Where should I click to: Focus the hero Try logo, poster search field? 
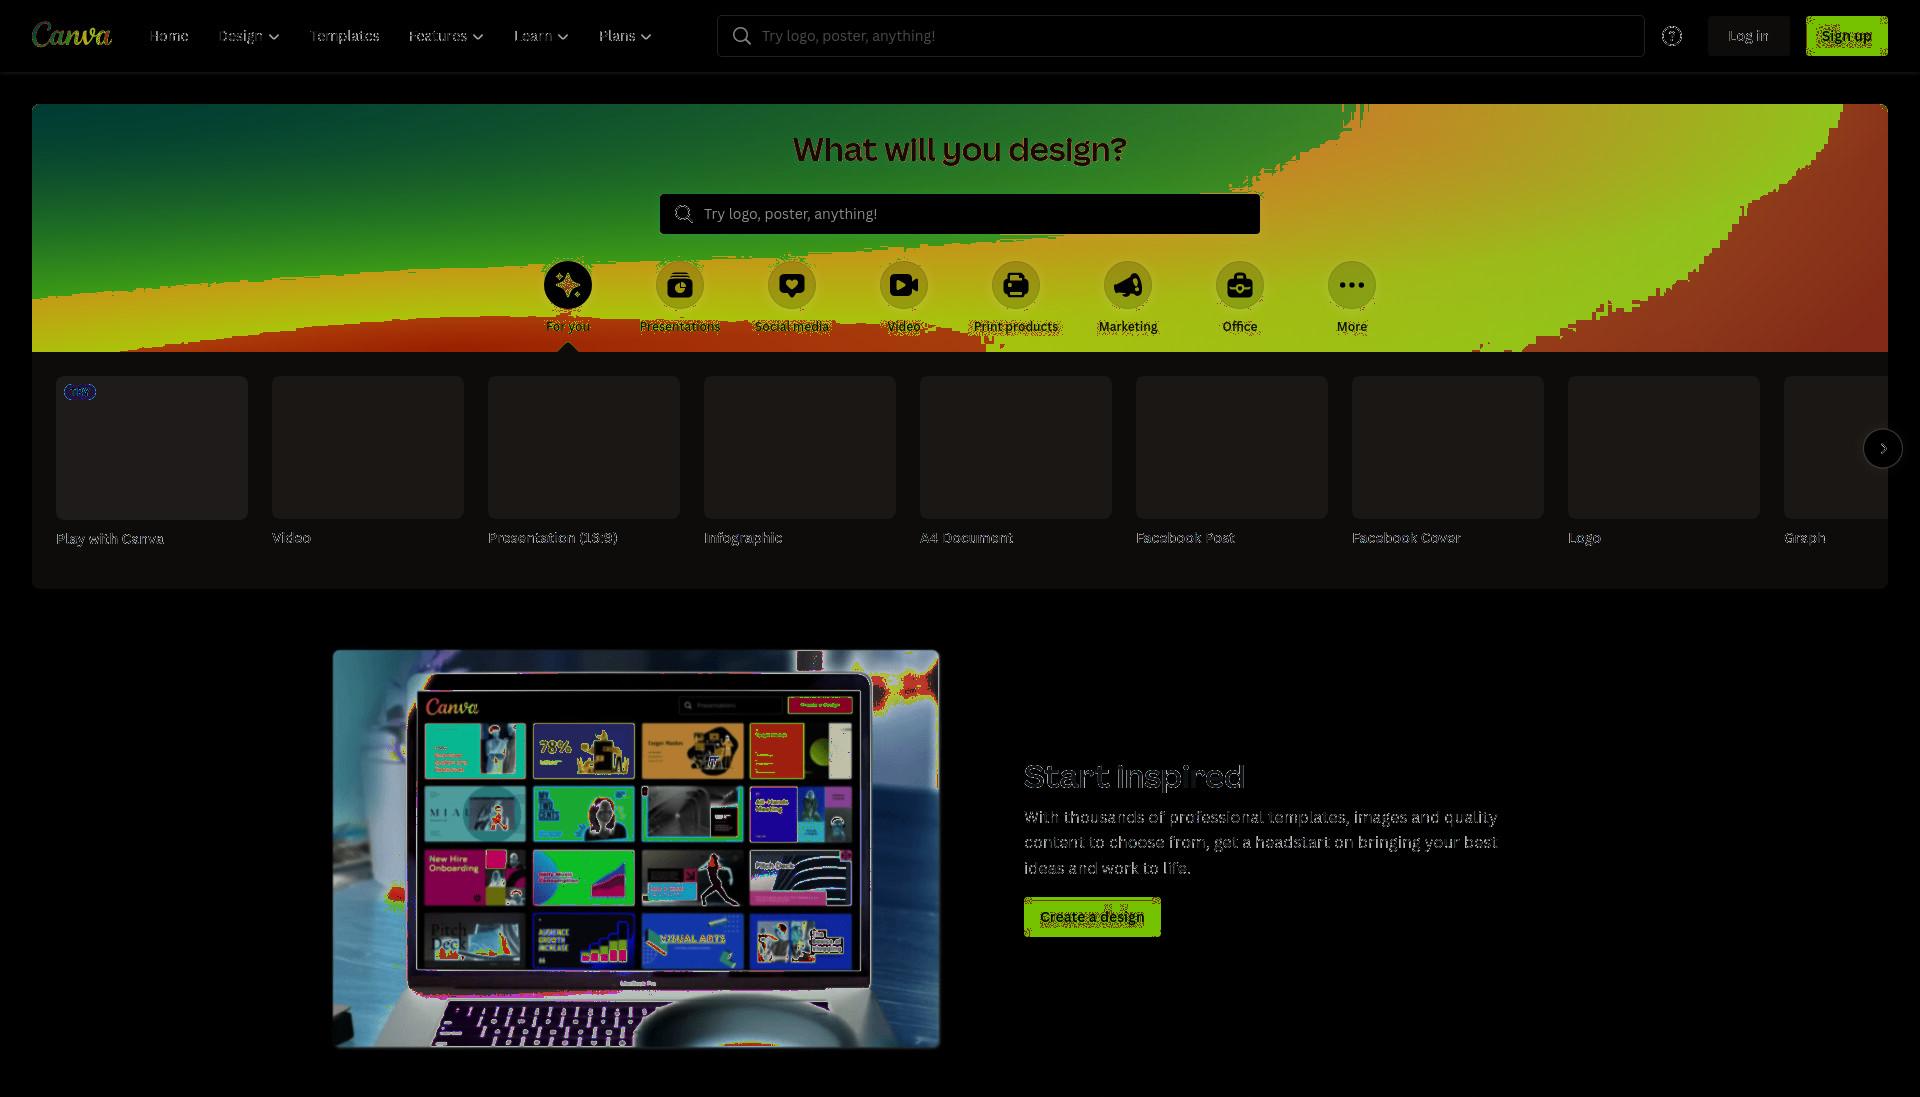[x=960, y=214]
